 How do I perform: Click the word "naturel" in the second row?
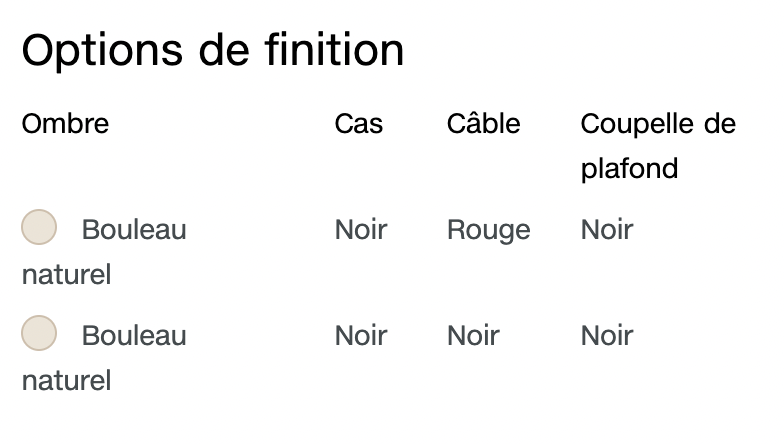[x=66, y=381]
